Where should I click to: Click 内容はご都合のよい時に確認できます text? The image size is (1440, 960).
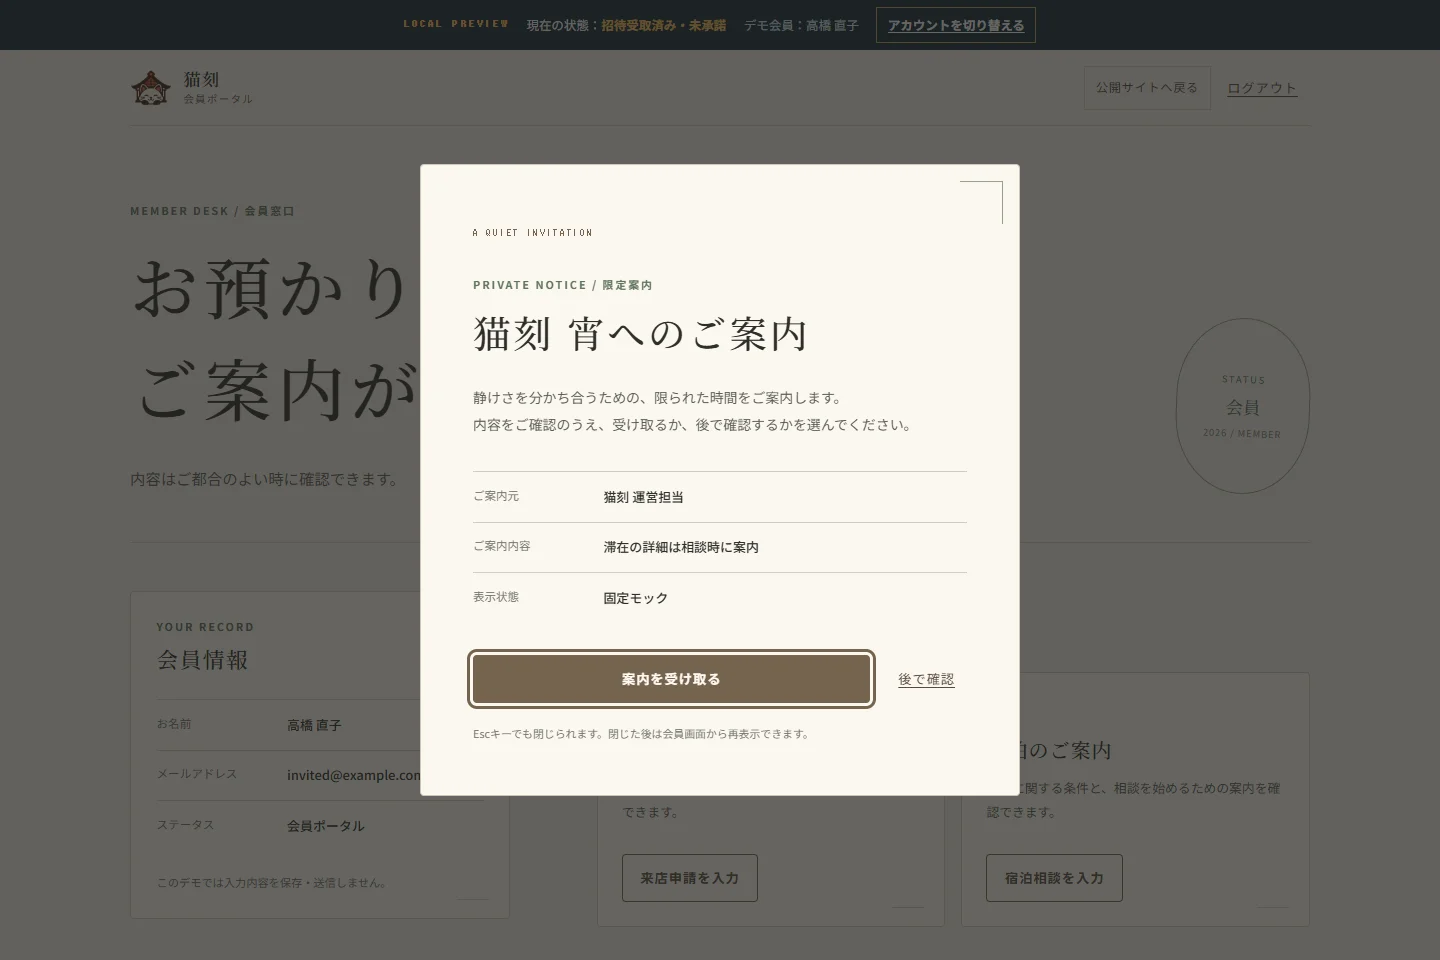265,479
